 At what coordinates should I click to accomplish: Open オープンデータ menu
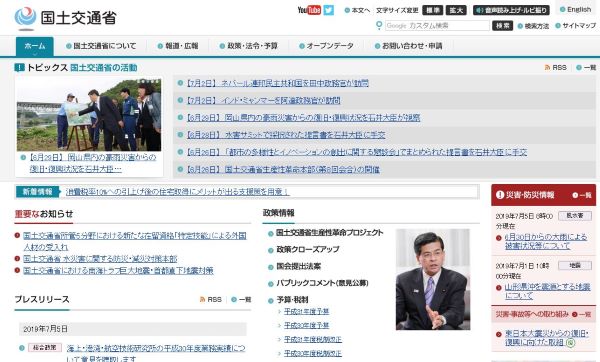pyautogui.click(x=326, y=46)
